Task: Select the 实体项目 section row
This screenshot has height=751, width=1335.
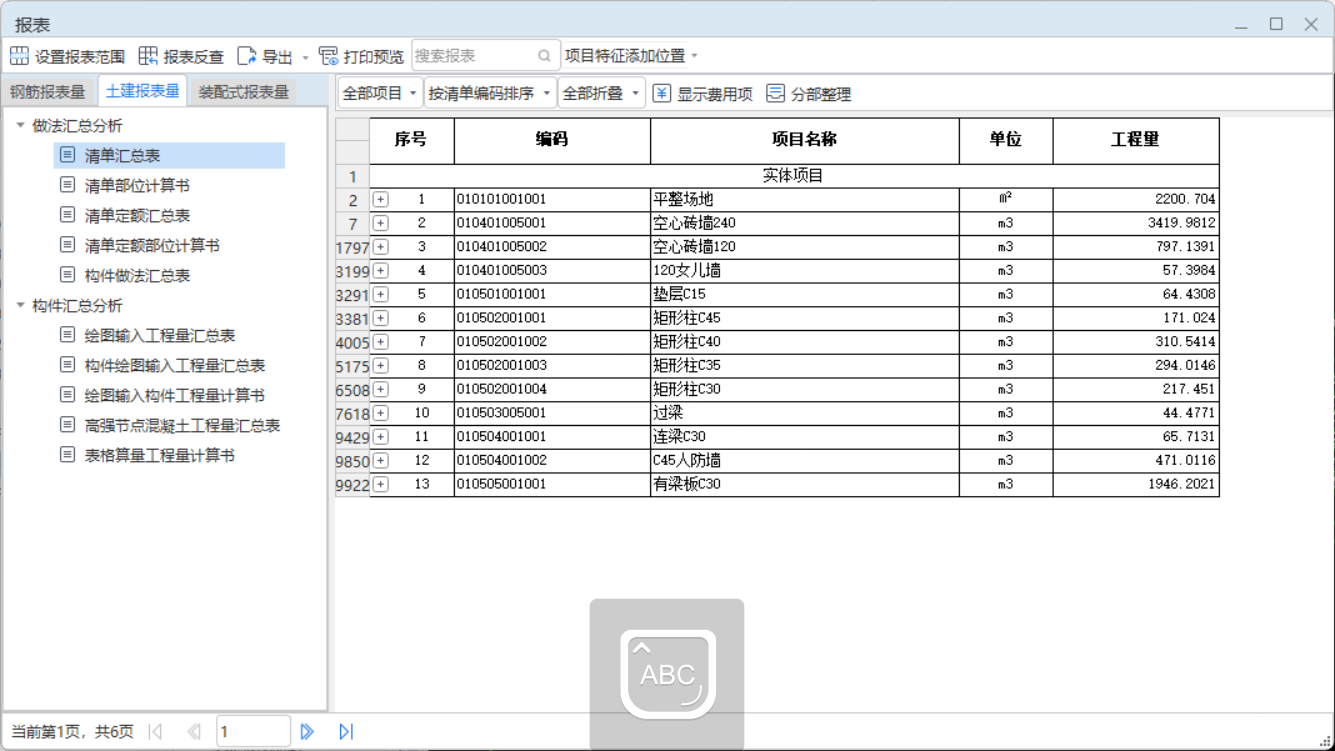Action: tap(794, 176)
